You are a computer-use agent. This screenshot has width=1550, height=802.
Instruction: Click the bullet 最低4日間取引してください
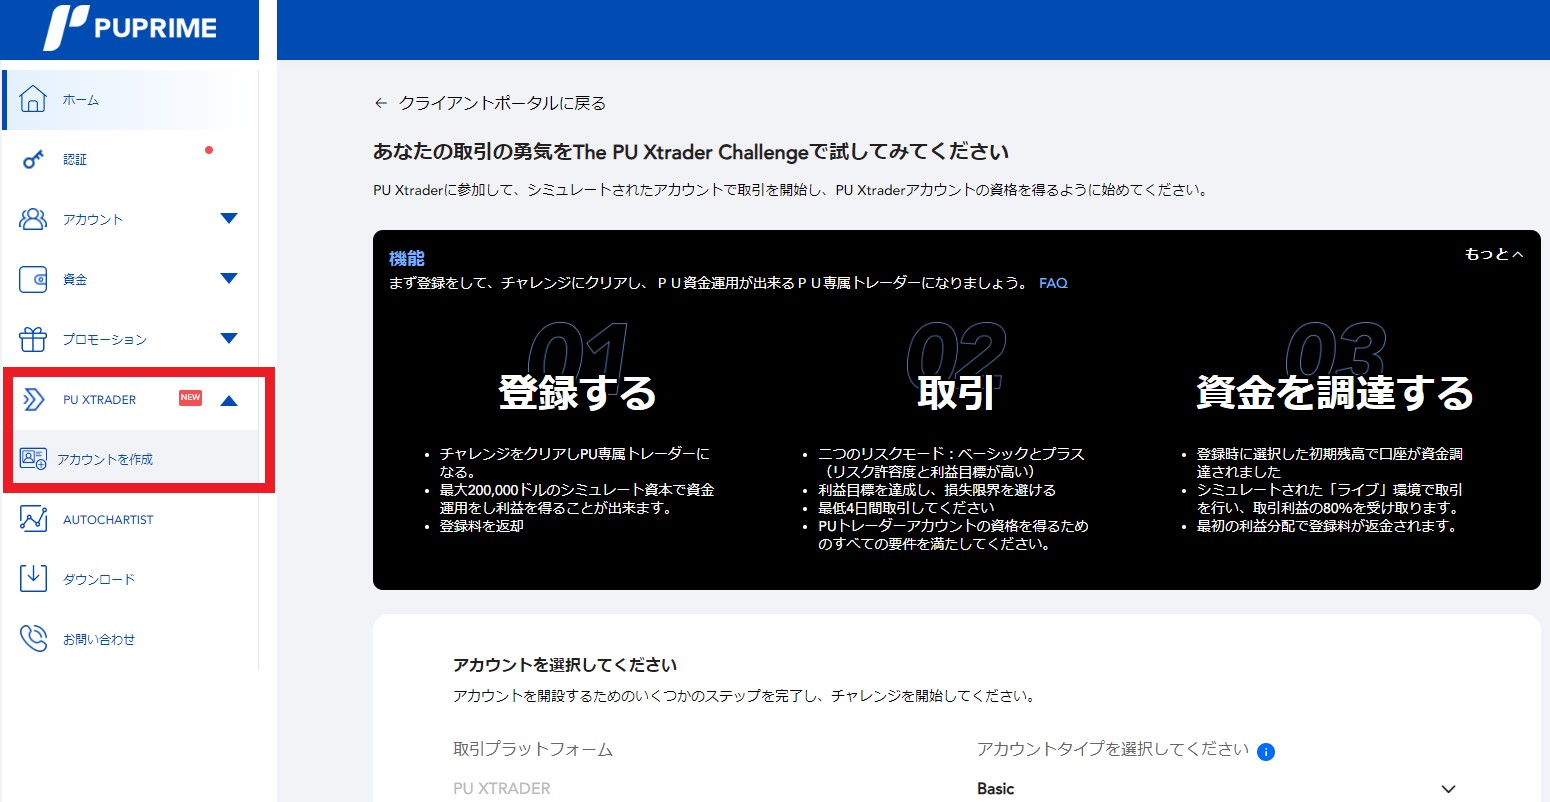click(907, 508)
